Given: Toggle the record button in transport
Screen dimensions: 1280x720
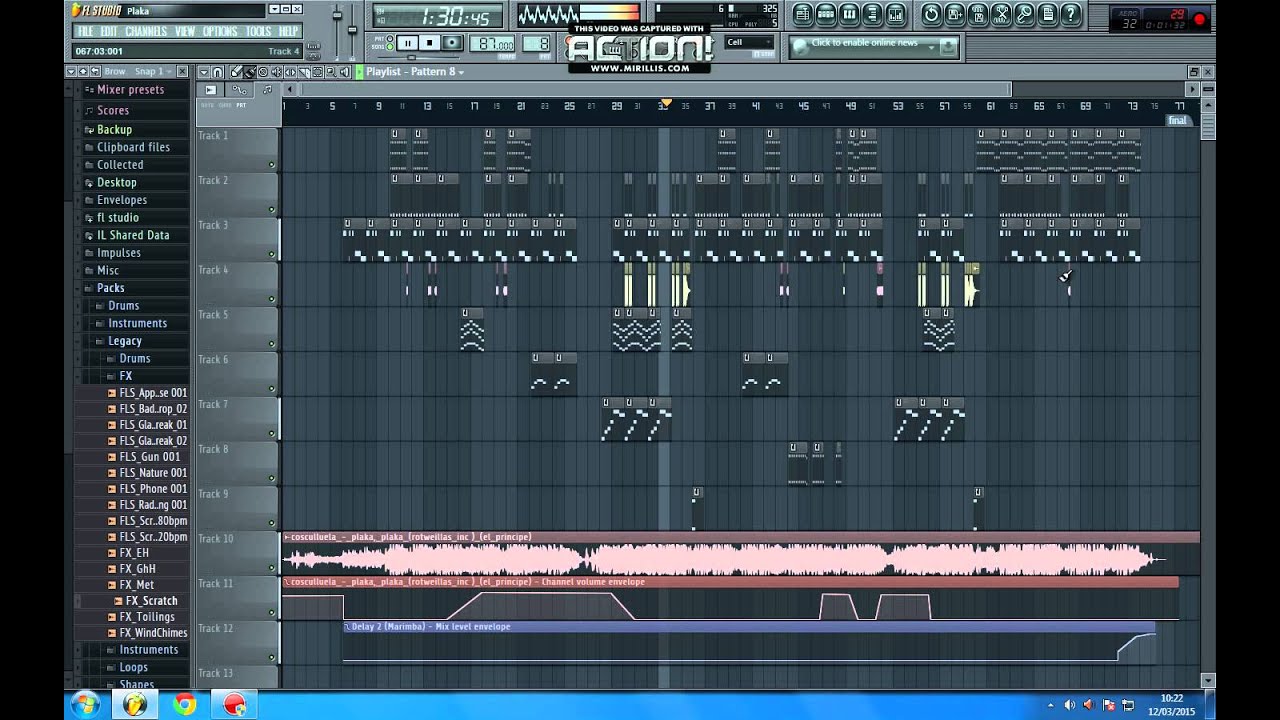Looking at the screenshot, I should pos(452,43).
